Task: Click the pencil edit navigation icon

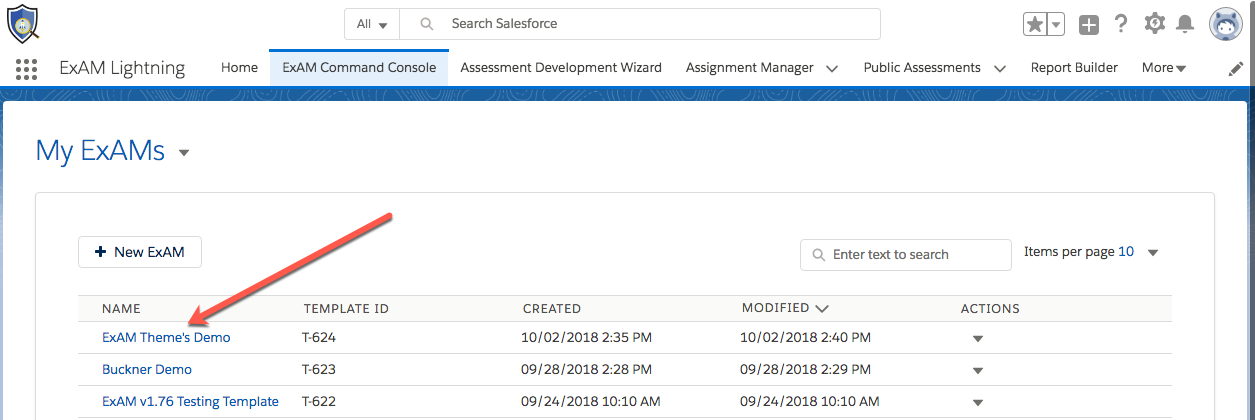Action: click(x=1236, y=69)
